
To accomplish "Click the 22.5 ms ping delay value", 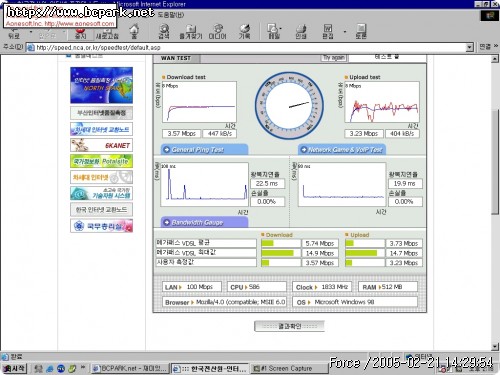I will 267,183.
